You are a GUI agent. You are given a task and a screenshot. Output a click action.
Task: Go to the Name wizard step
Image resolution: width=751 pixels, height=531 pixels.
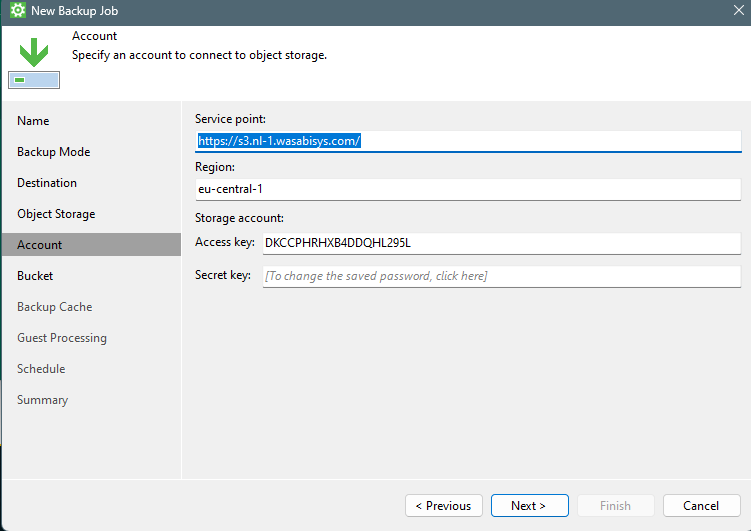click(x=33, y=121)
